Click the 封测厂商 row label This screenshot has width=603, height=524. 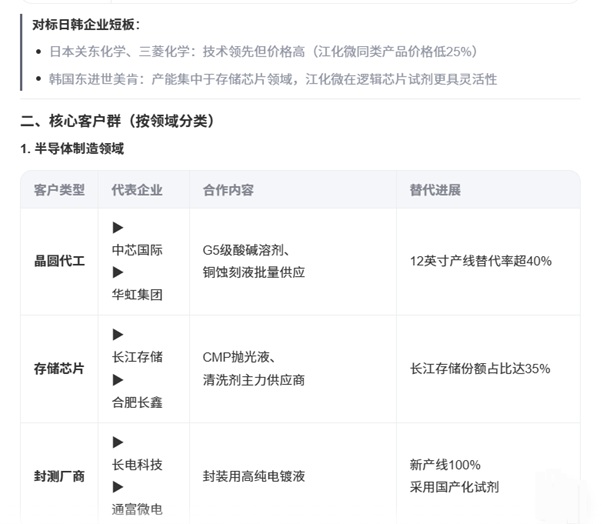[x=59, y=476]
